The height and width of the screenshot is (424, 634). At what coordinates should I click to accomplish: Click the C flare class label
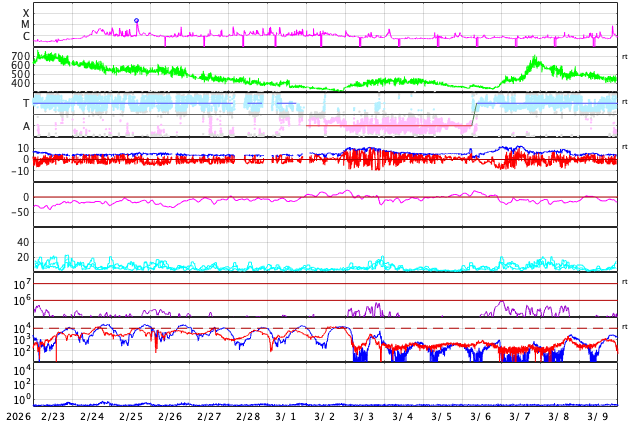[x=26, y=37]
